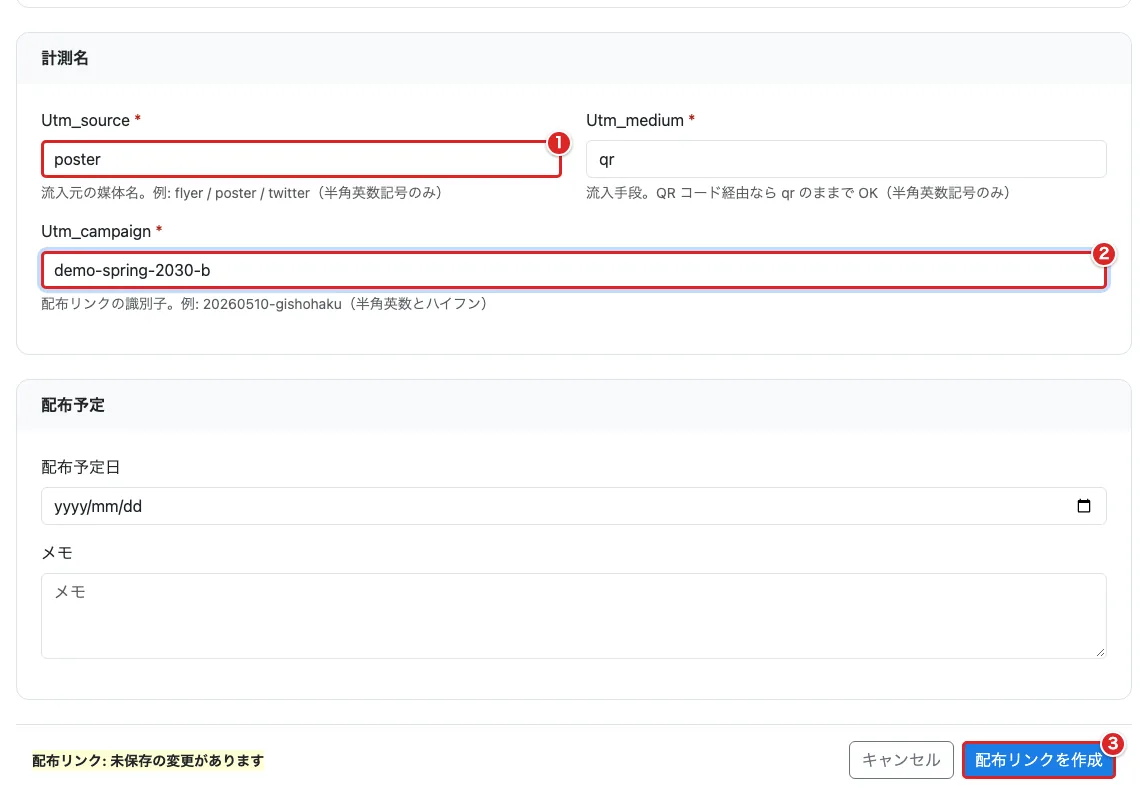Click the hint text starting 配布リンクの識別子
The image size is (1148, 803).
point(264,304)
